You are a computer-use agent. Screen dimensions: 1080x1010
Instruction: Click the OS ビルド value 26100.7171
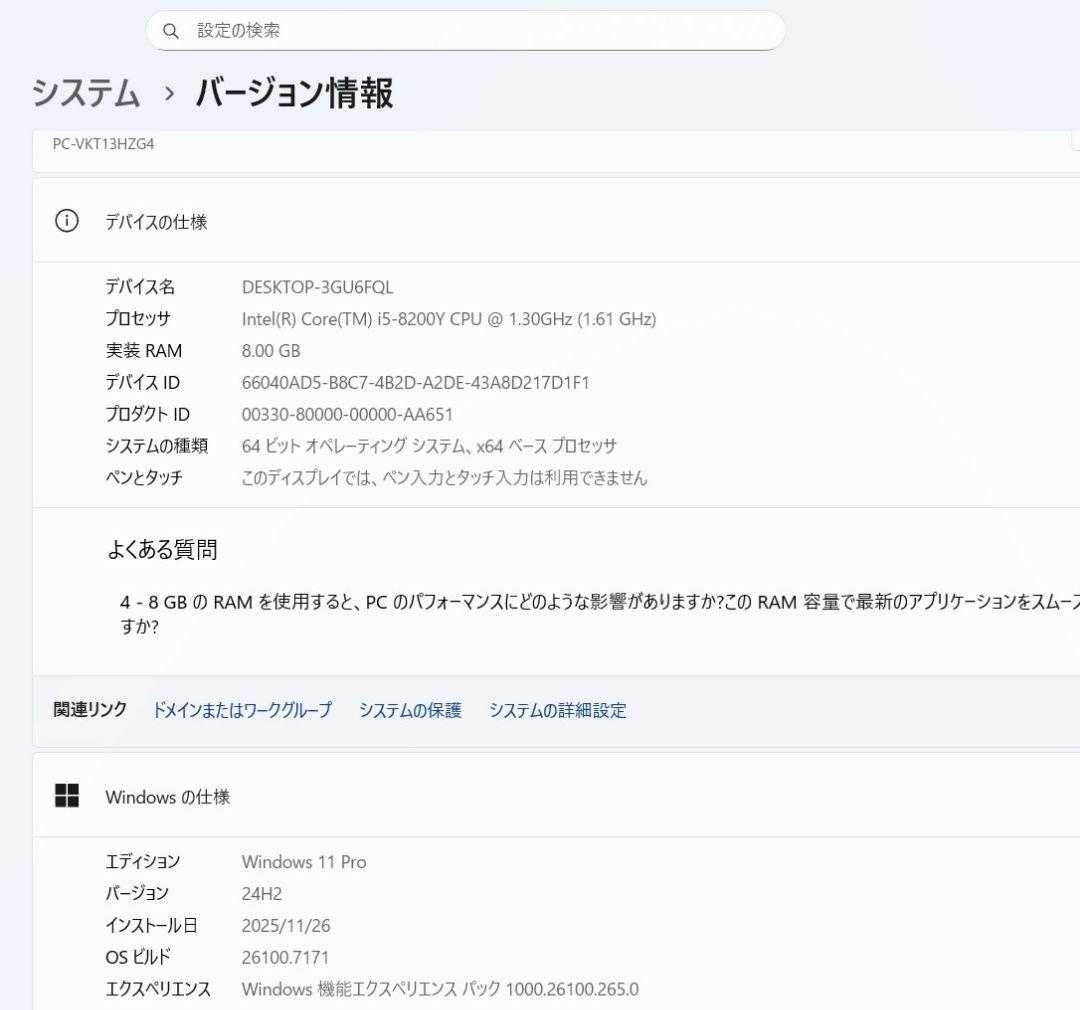[283, 957]
